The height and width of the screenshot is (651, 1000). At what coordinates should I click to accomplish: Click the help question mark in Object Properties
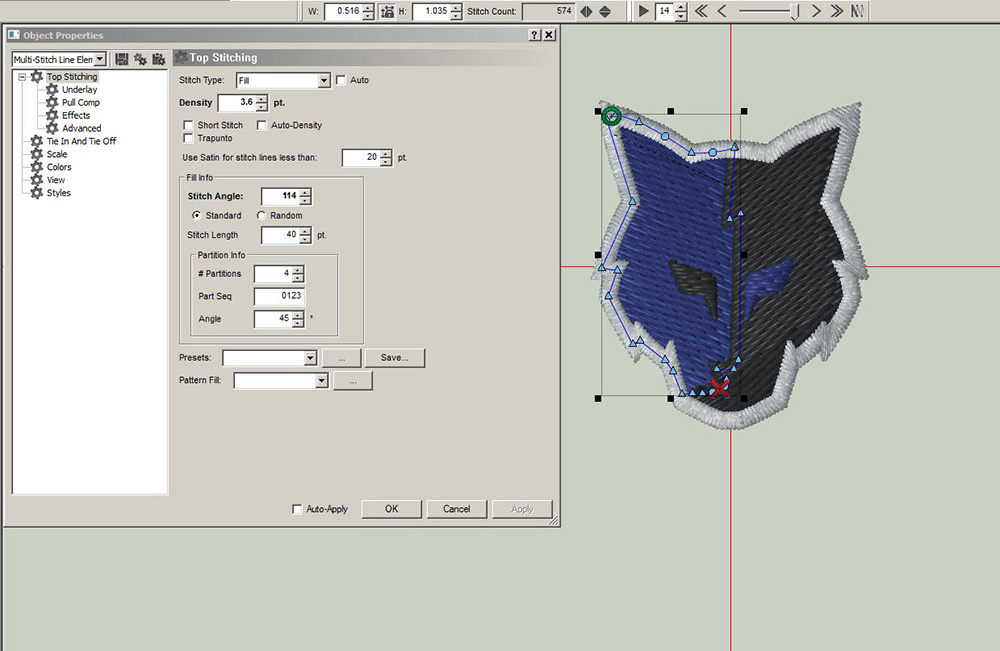tap(534, 35)
